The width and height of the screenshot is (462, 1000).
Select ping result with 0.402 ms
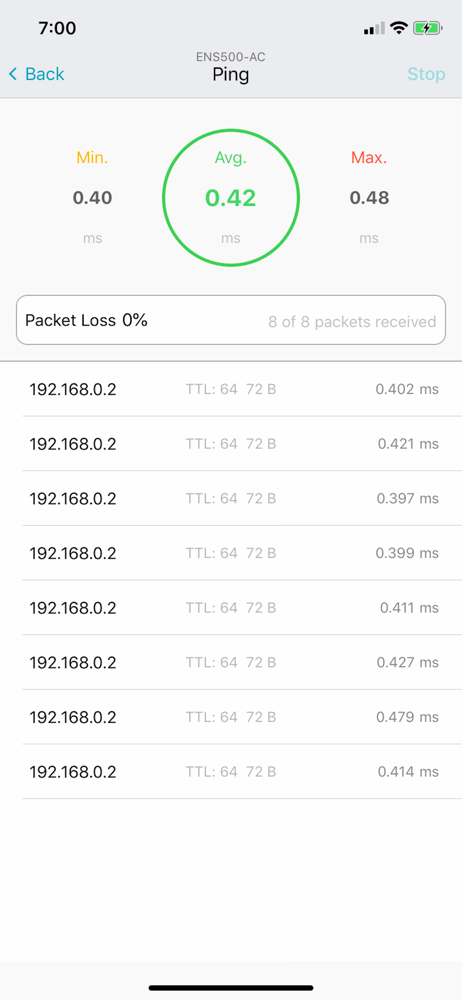pos(231,389)
